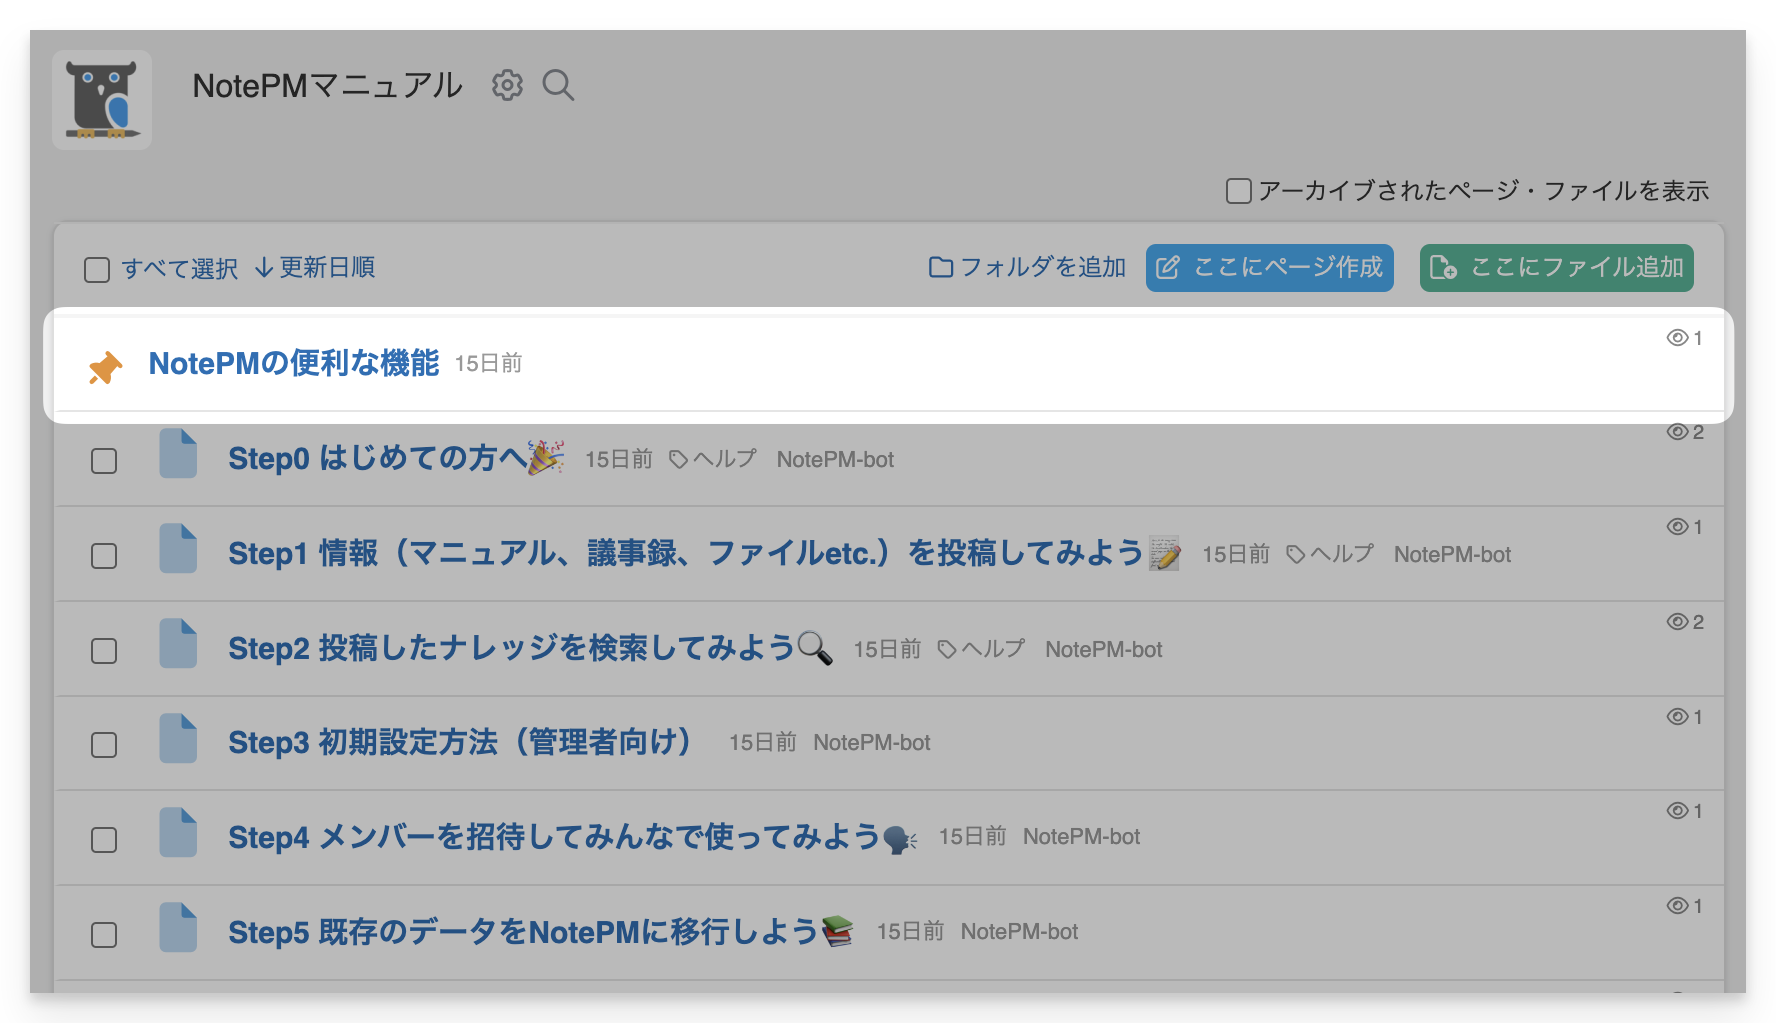Click file icon of Step4 row
Viewport: 1776px width, 1023px height.
coord(178,833)
